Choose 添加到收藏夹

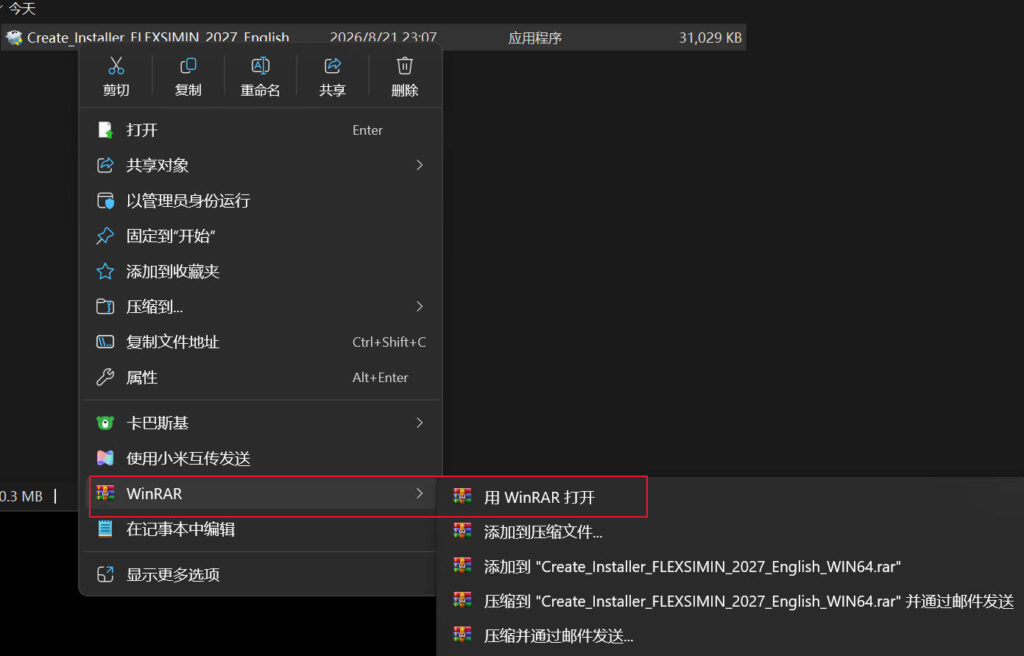coord(260,271)
